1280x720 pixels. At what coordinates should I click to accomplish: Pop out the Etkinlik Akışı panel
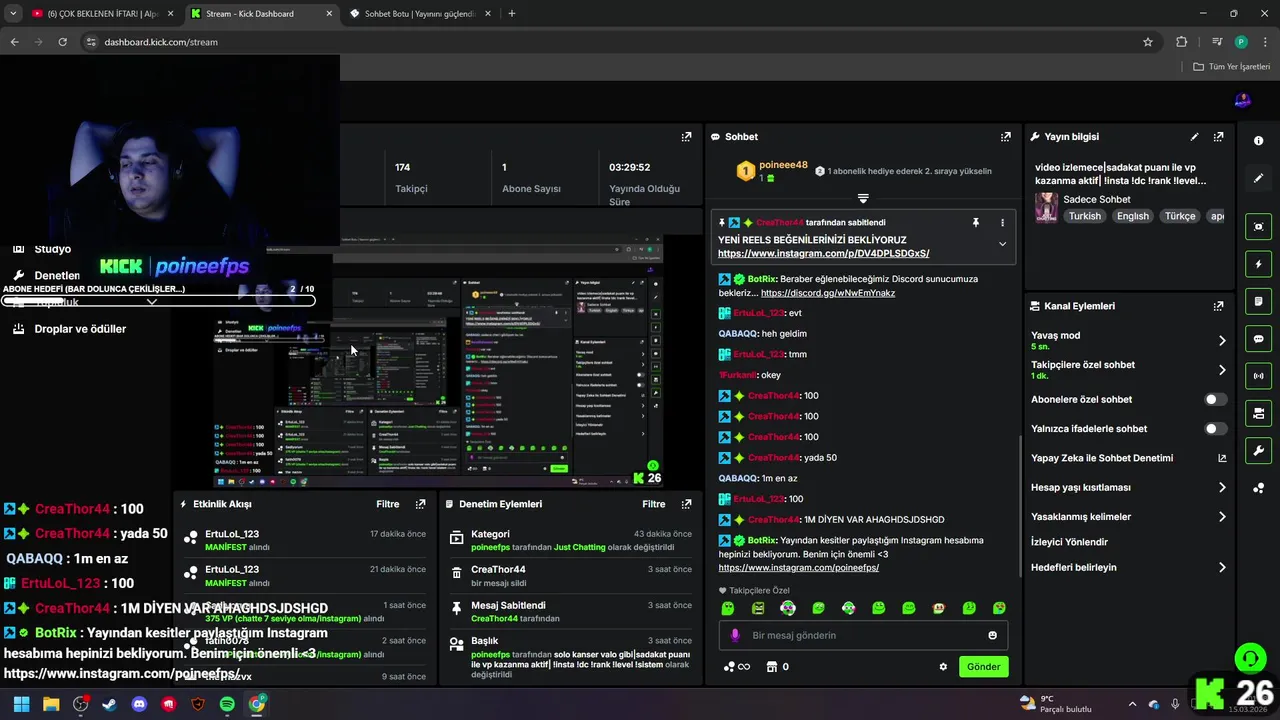420,504
